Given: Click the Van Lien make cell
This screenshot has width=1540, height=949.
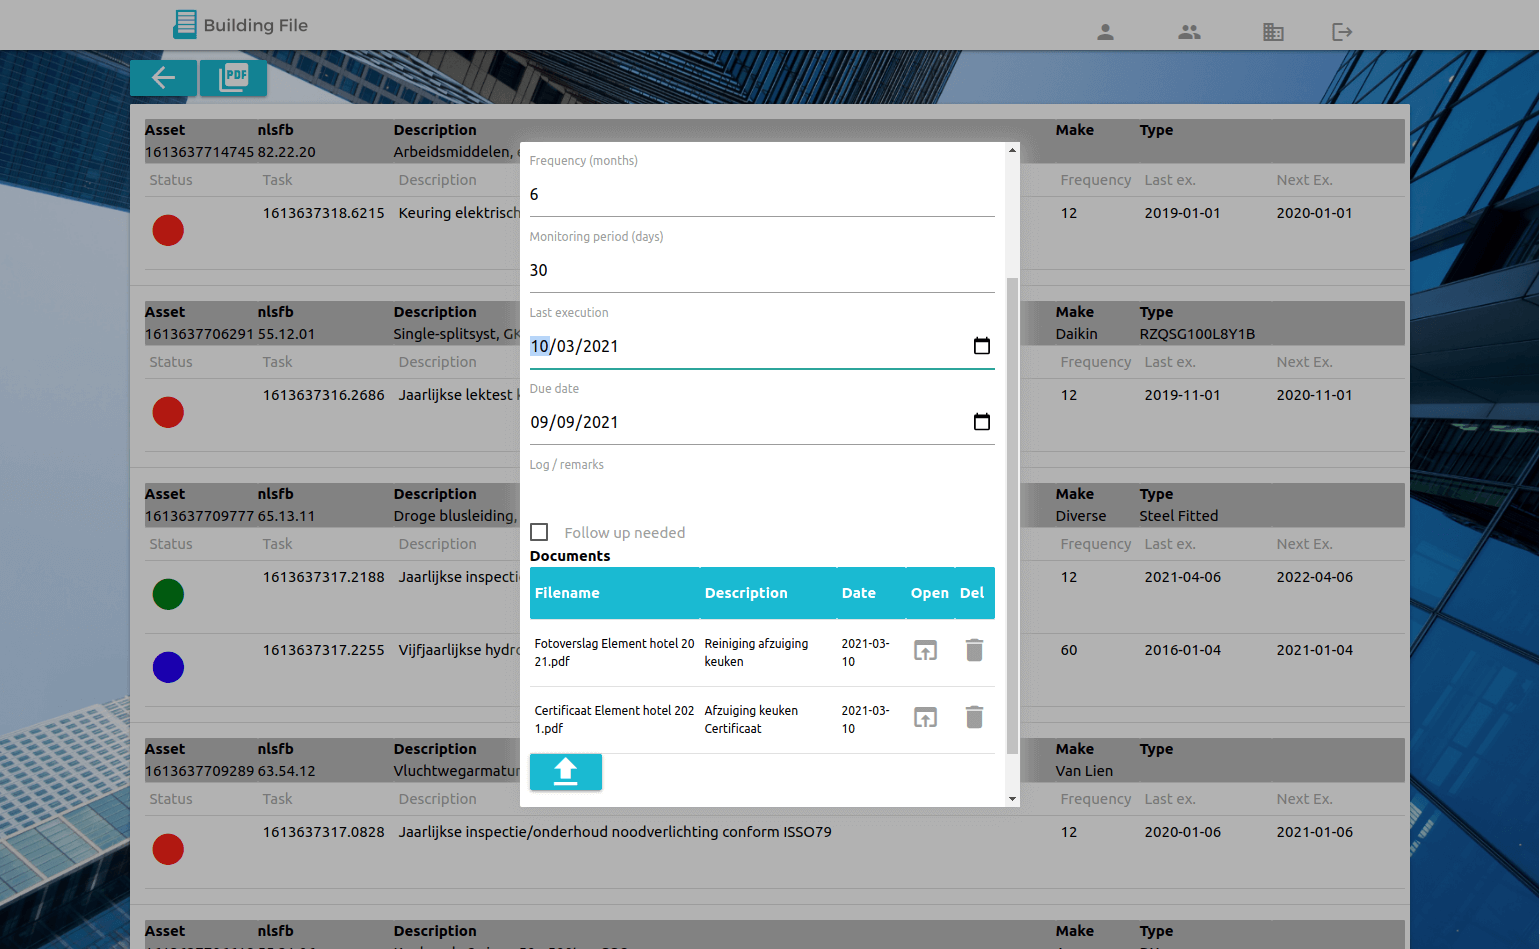Looking at the screenshot, I should click(1085, 771).
